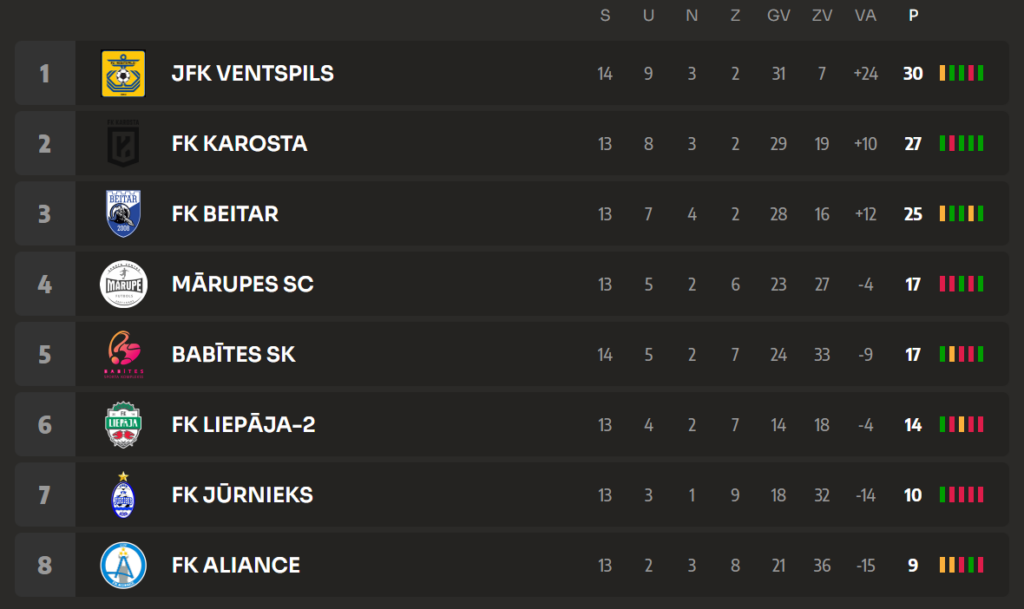Image resolution: width=1024 pixels, height=609 pixels.
Task: Click the JFK Ventspils club crest
Action: [124, 73]
